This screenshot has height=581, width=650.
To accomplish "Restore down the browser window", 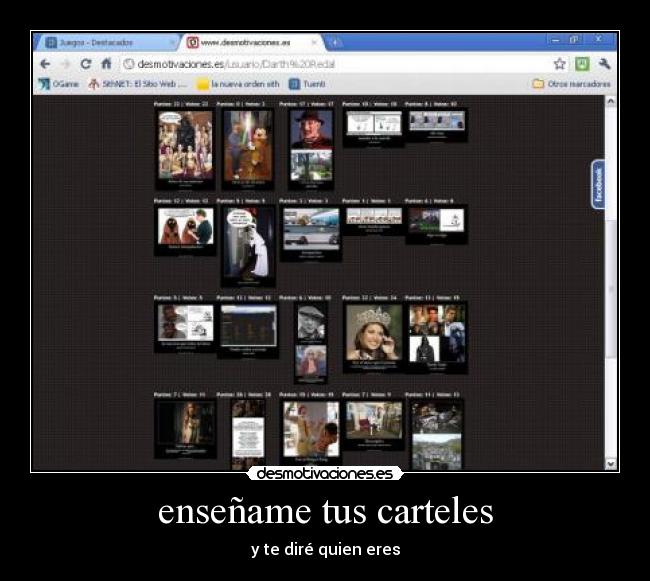I will click(574, 40).
